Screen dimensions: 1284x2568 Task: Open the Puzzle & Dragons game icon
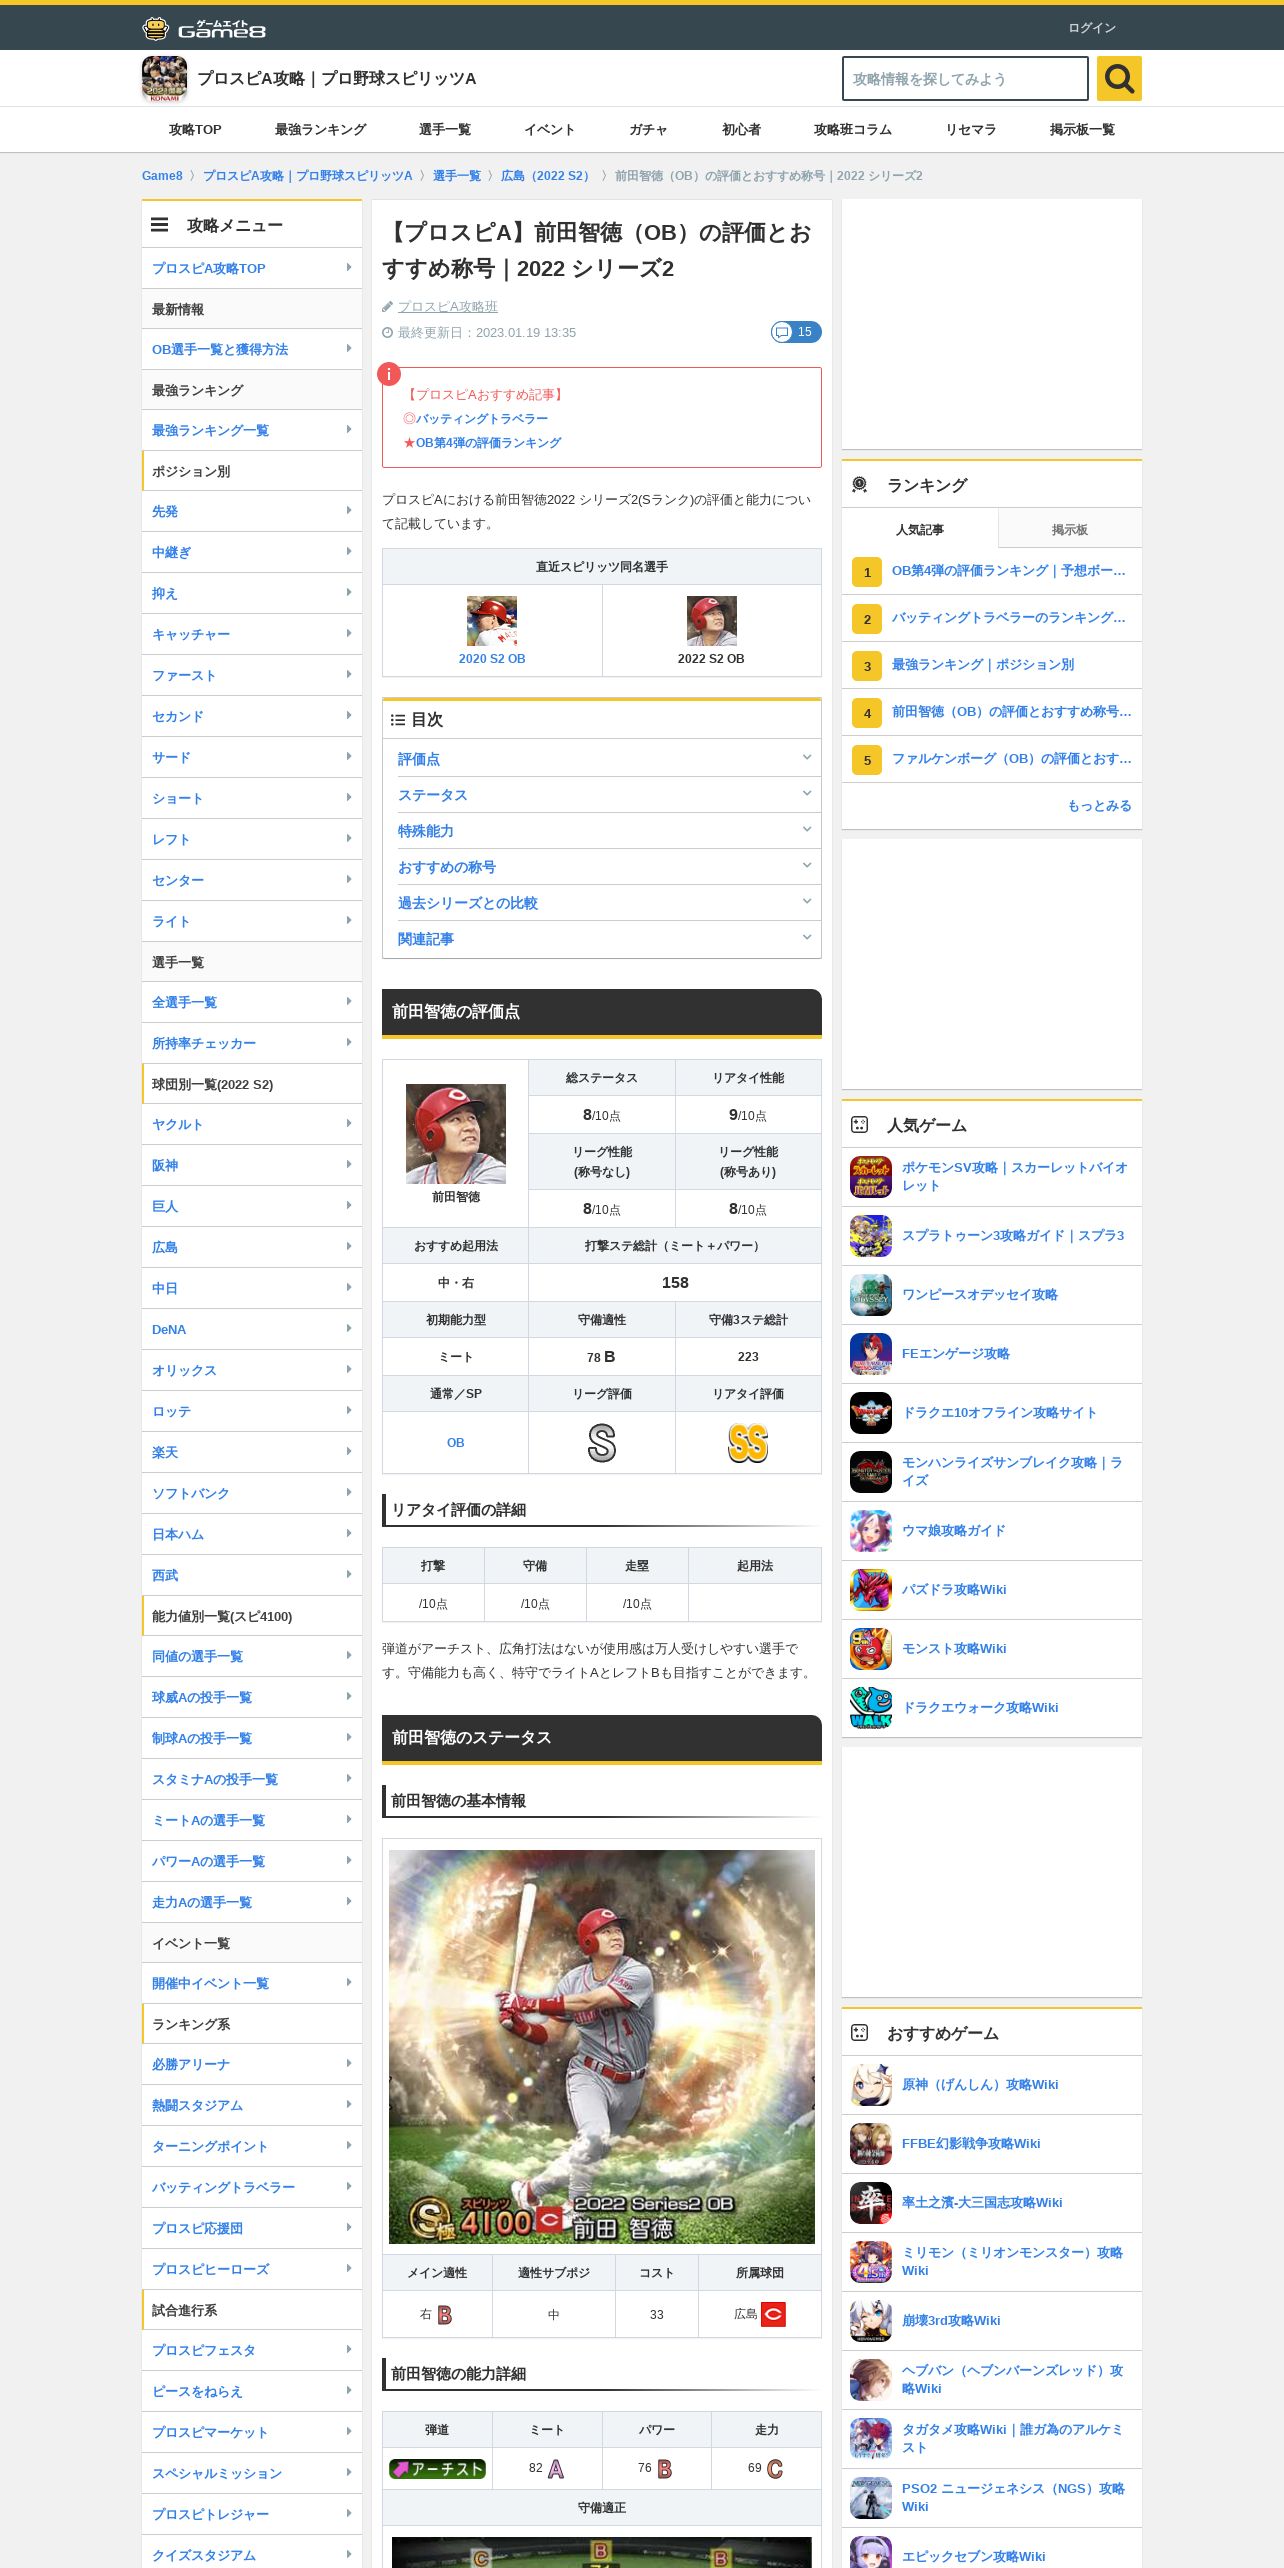[x=871, y=1590]
